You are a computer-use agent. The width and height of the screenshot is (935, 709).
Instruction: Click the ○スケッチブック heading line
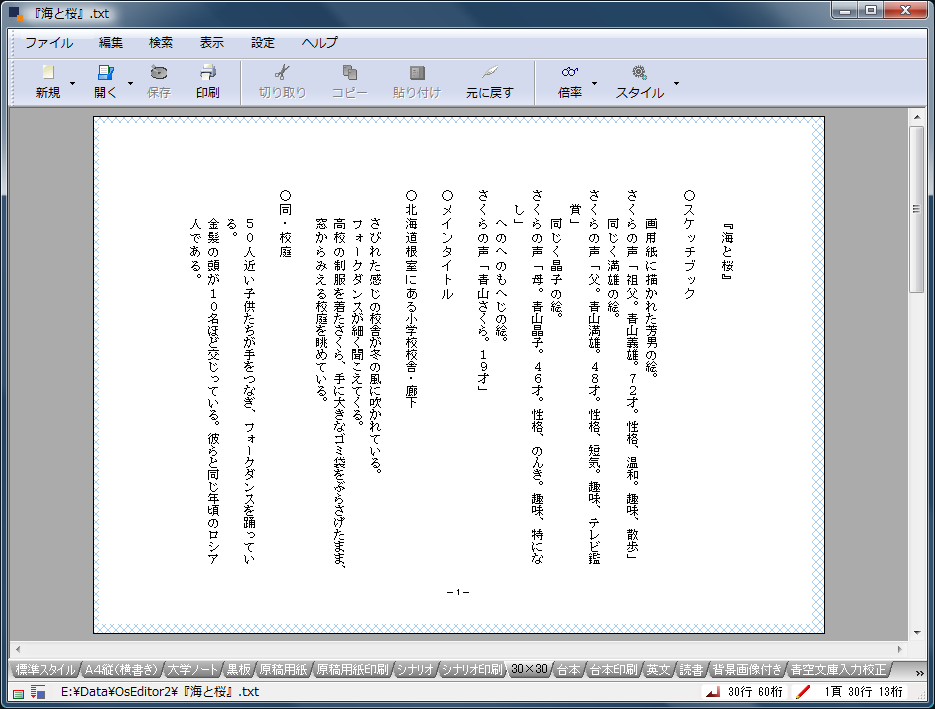pyautogui.click(x=689, y=244)
